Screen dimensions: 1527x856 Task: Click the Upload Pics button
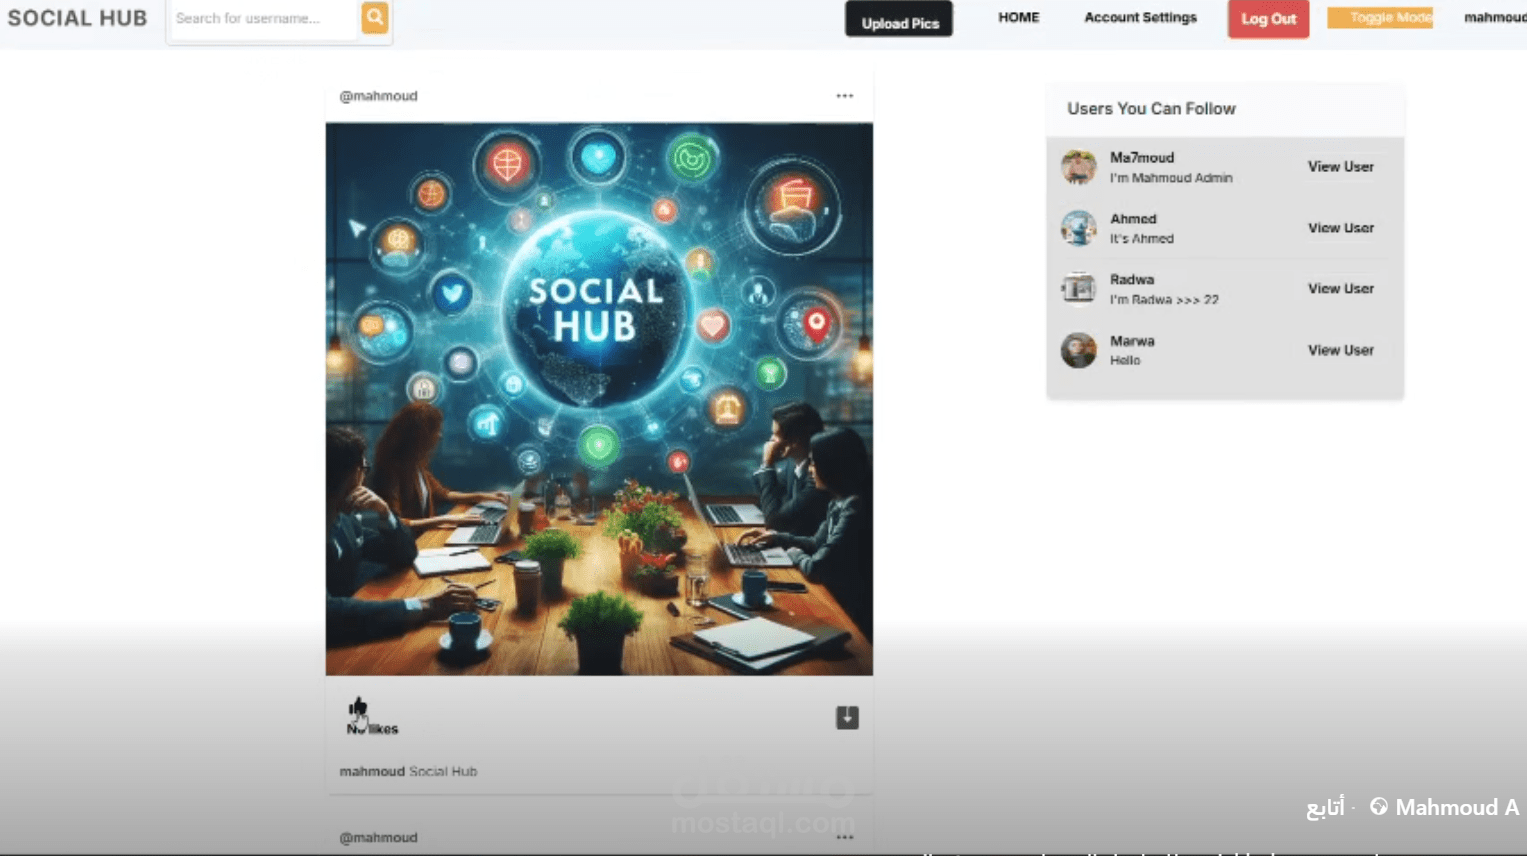point(899,19)
